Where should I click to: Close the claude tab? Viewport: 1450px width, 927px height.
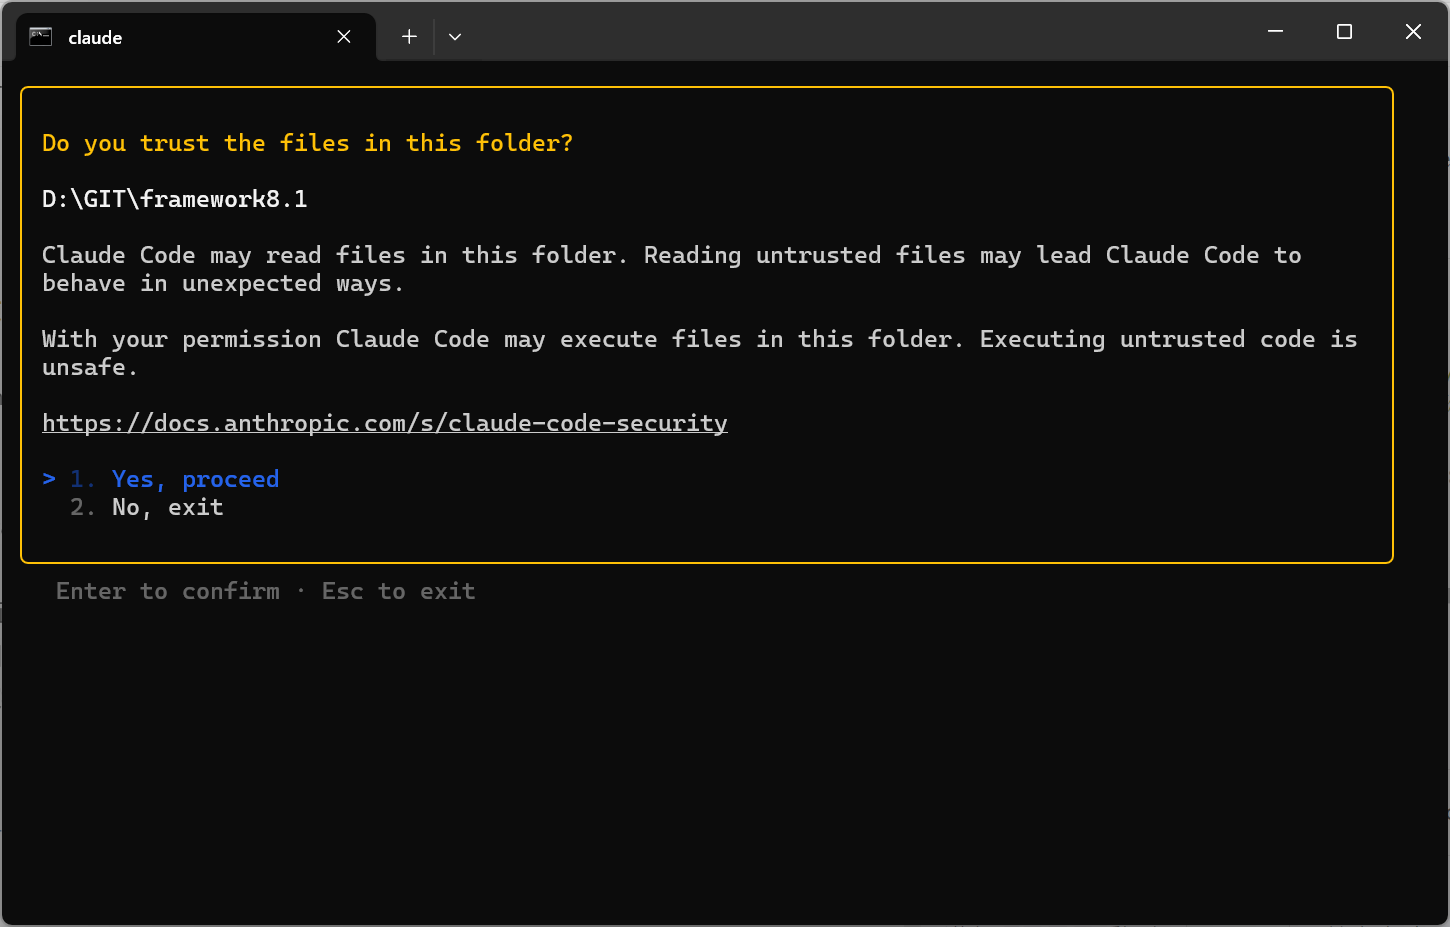[x=344, y=37]
